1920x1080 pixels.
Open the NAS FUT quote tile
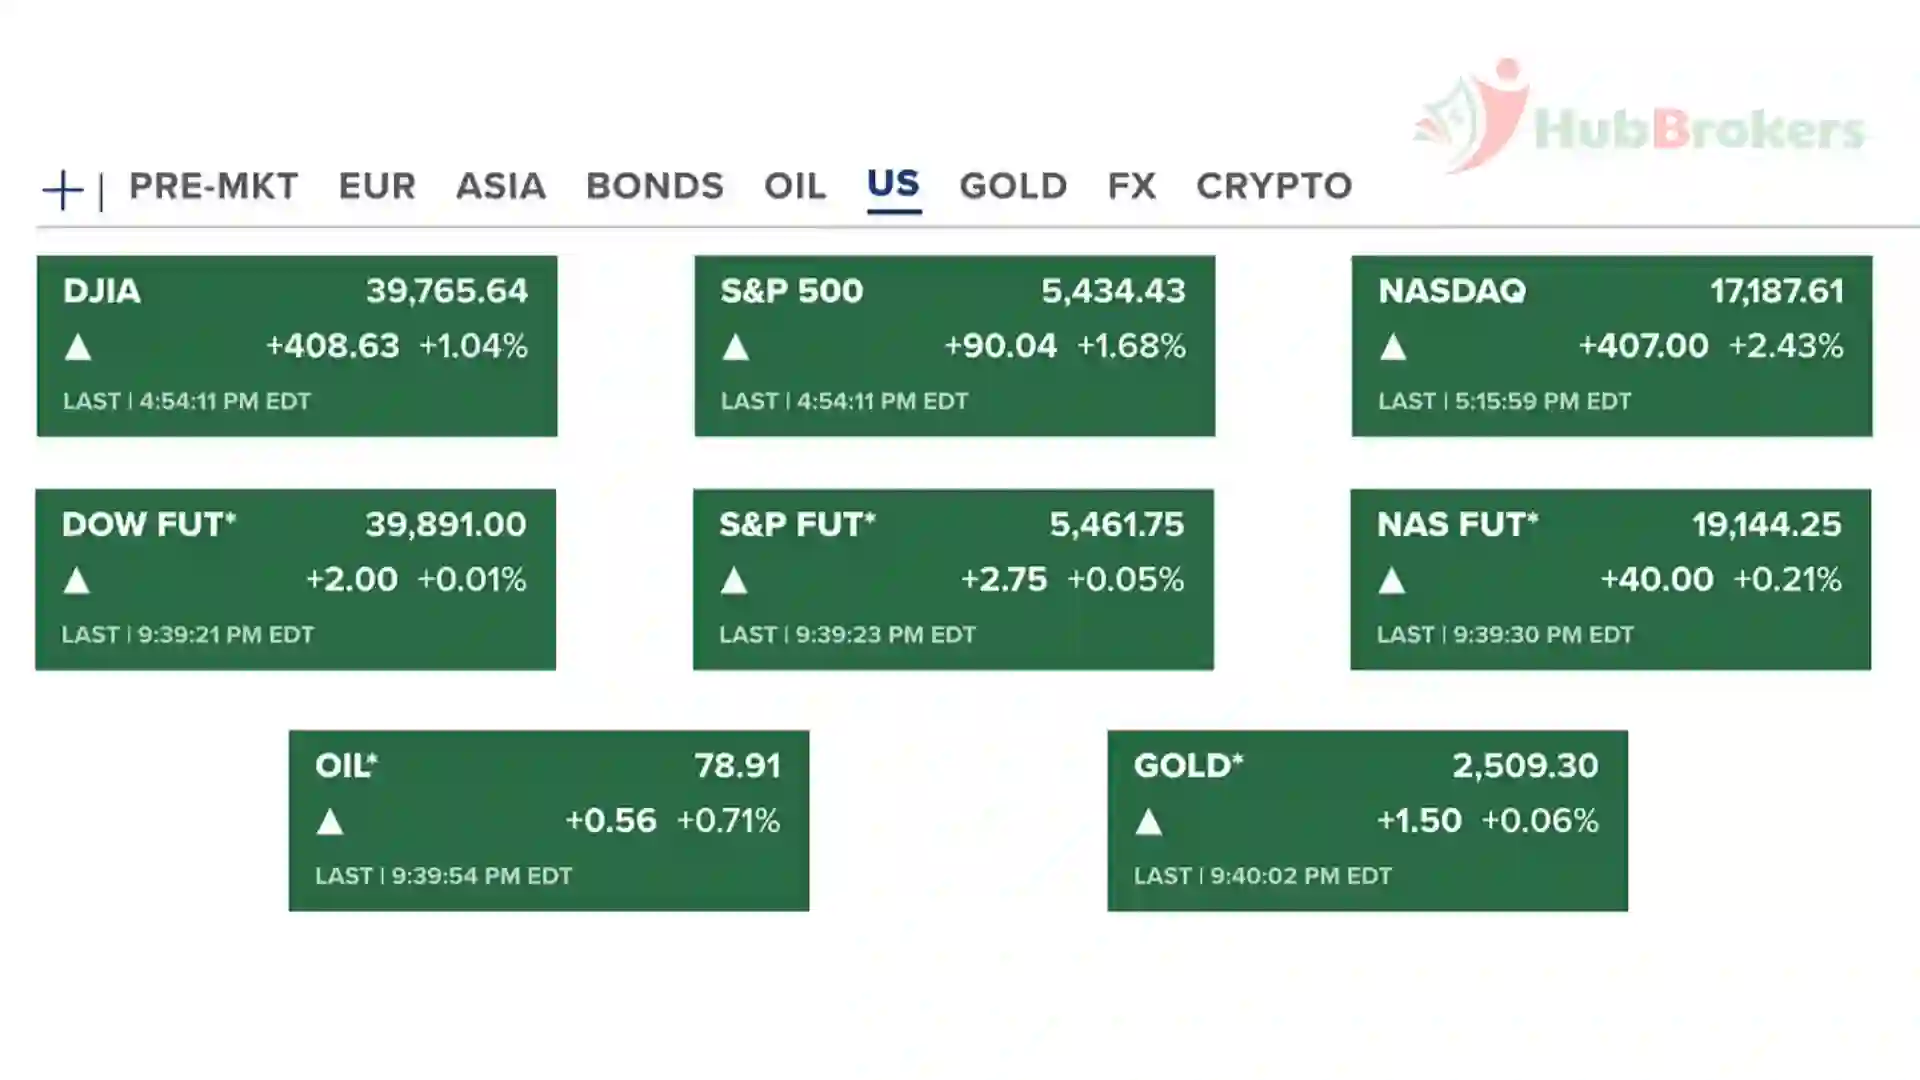click(1610, 579)
